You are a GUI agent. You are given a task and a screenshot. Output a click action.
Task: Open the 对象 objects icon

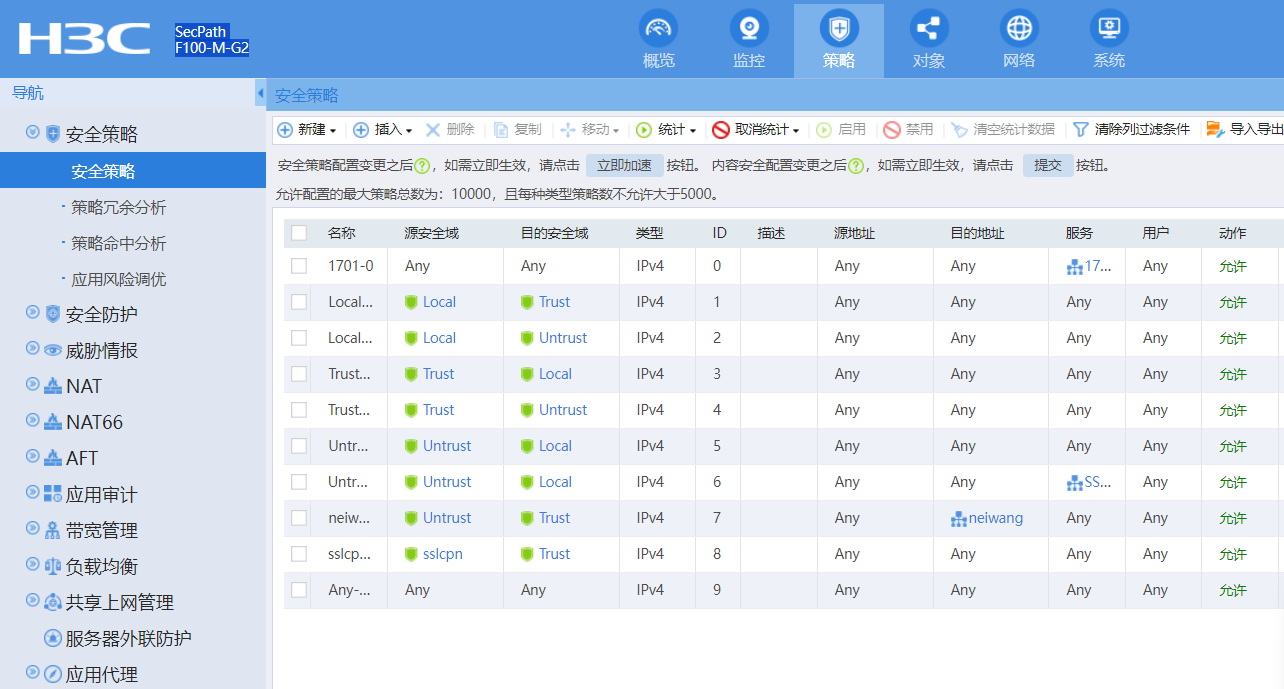pyautogui.click(x=929, y=28)
